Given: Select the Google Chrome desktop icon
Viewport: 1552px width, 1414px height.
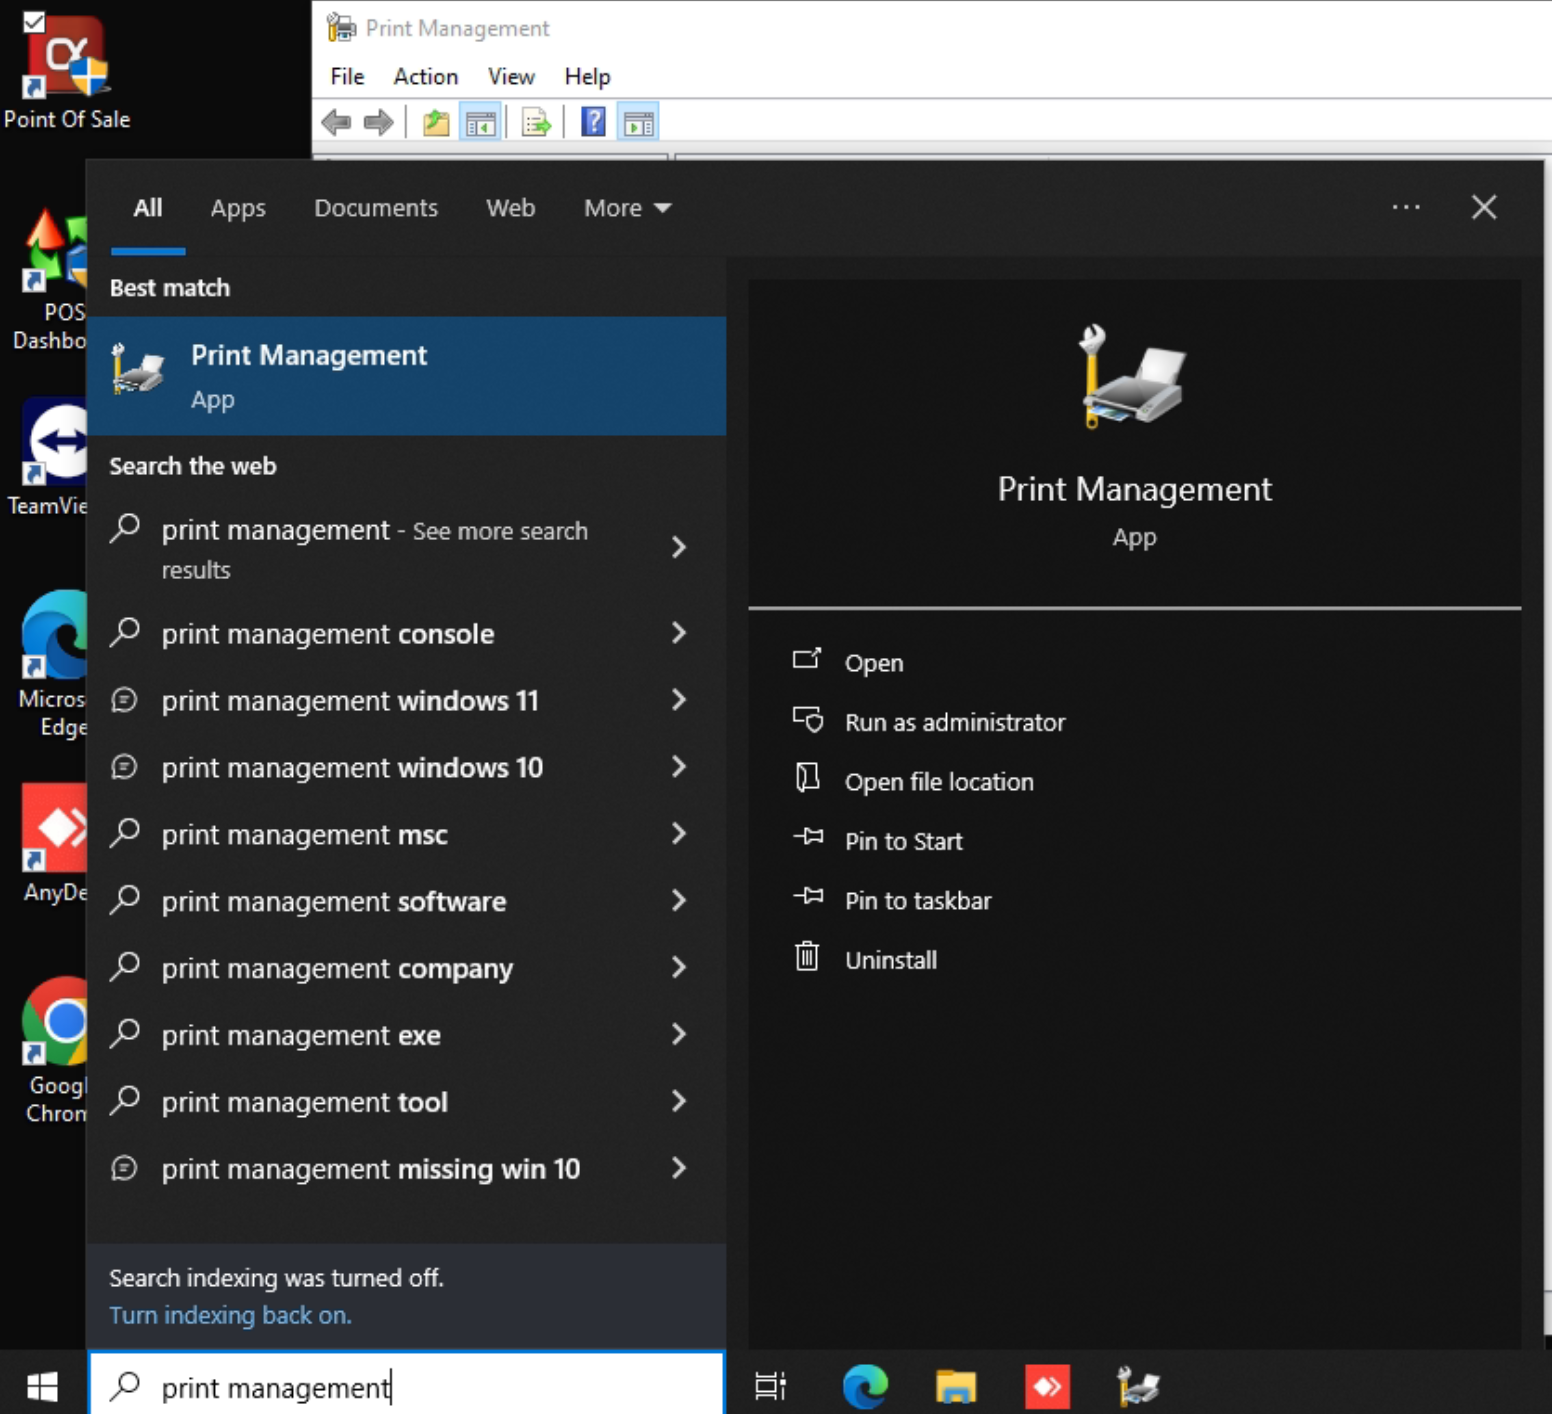Looking at the screenshot, I should coord(56,1050).
